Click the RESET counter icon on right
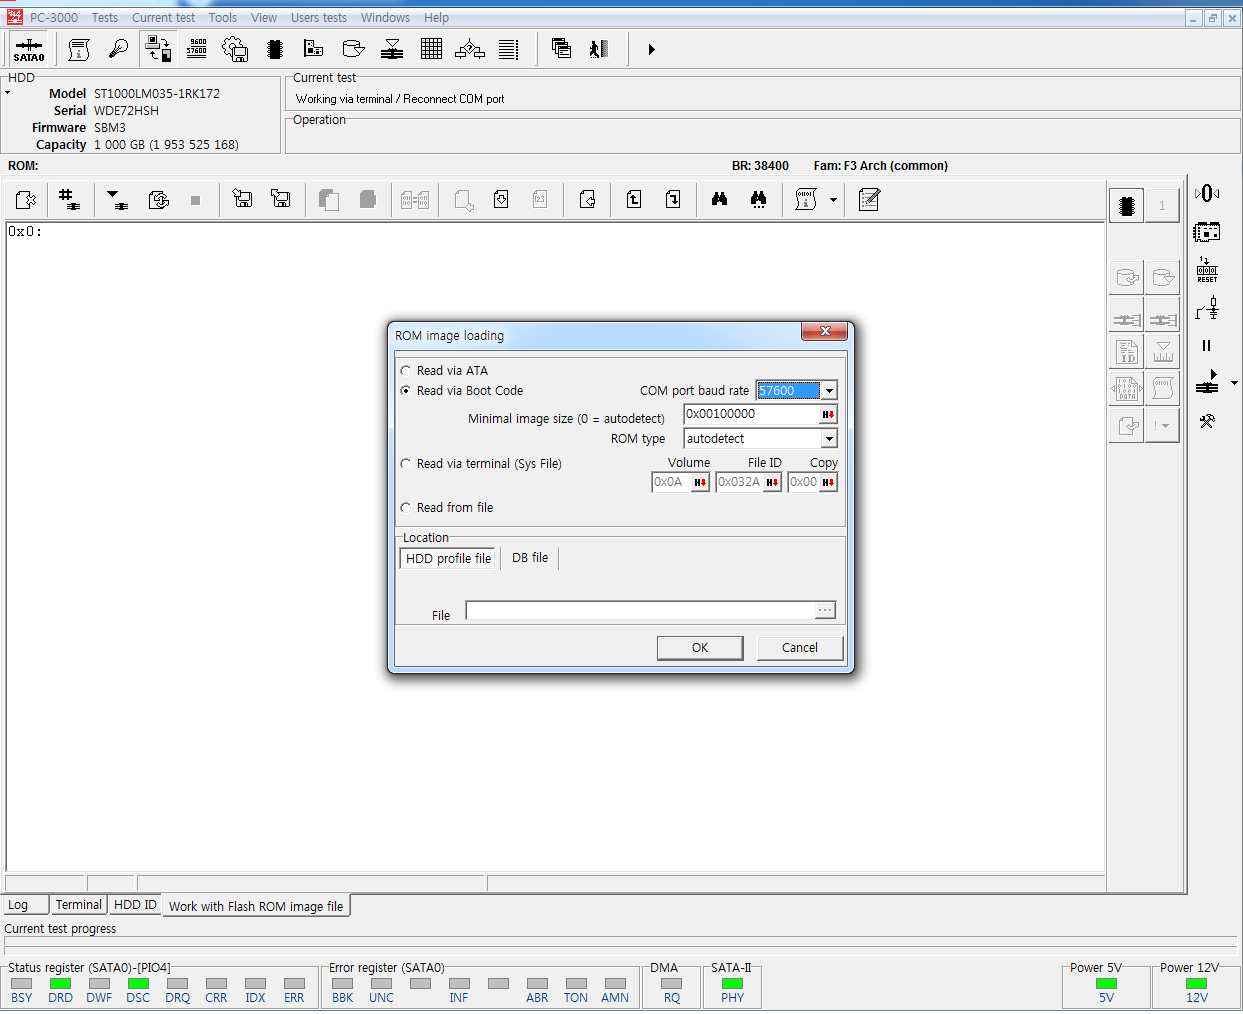This screenshot has height=1014, width=1243. (x=1207, y=270)
